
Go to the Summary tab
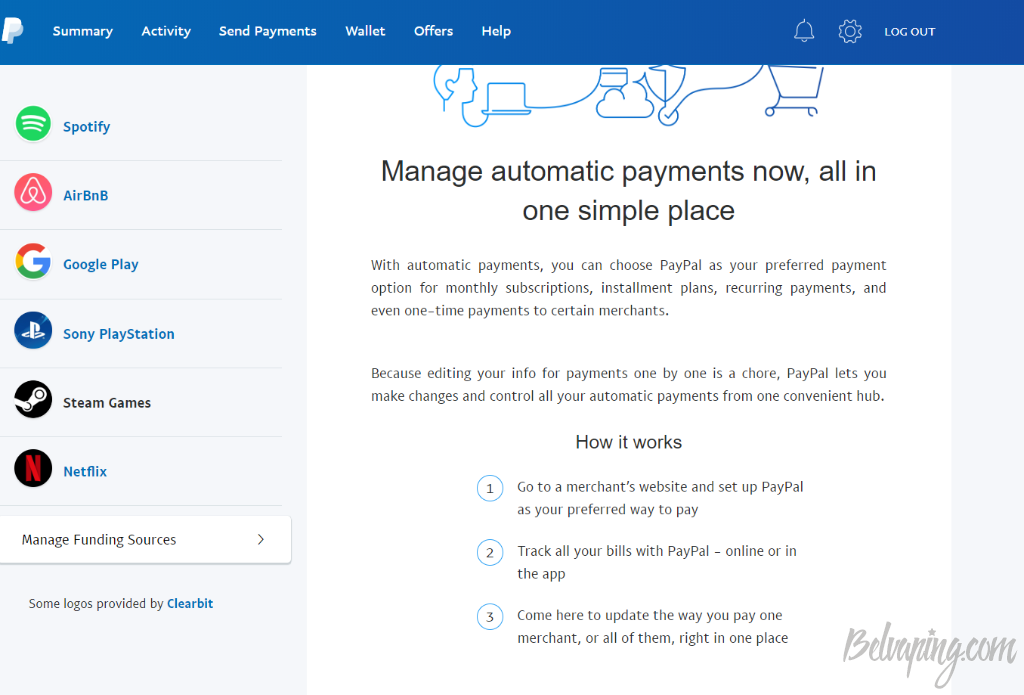[x=82, y=31]
